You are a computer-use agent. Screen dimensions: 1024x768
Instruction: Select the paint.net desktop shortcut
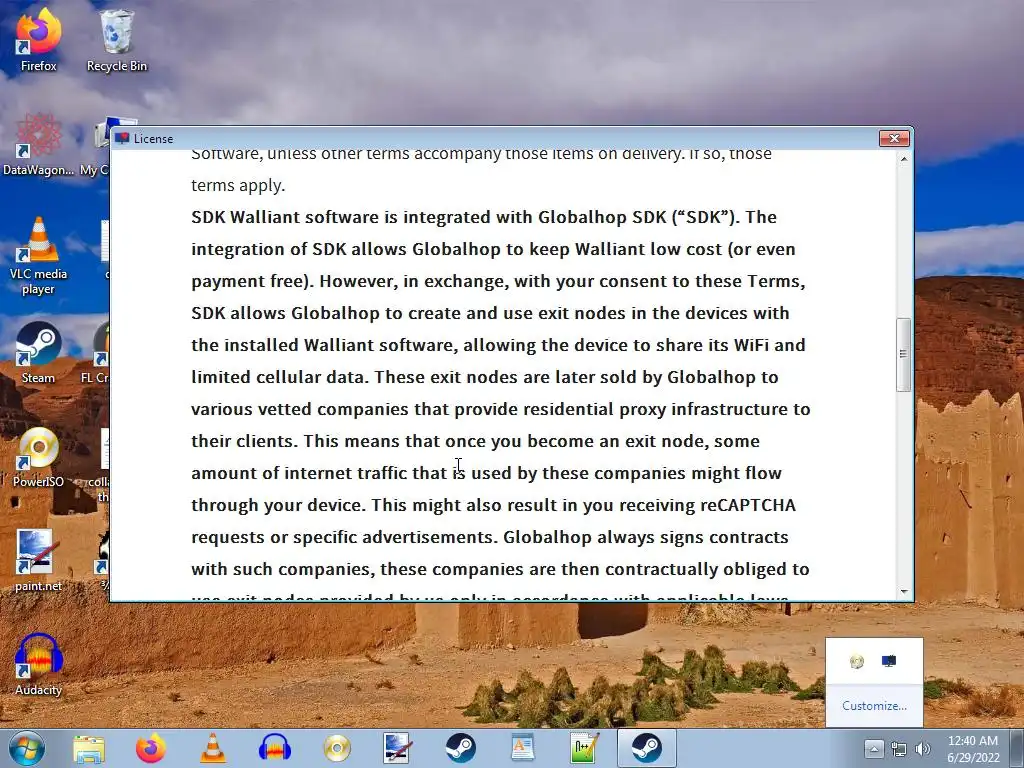[38, 560]
